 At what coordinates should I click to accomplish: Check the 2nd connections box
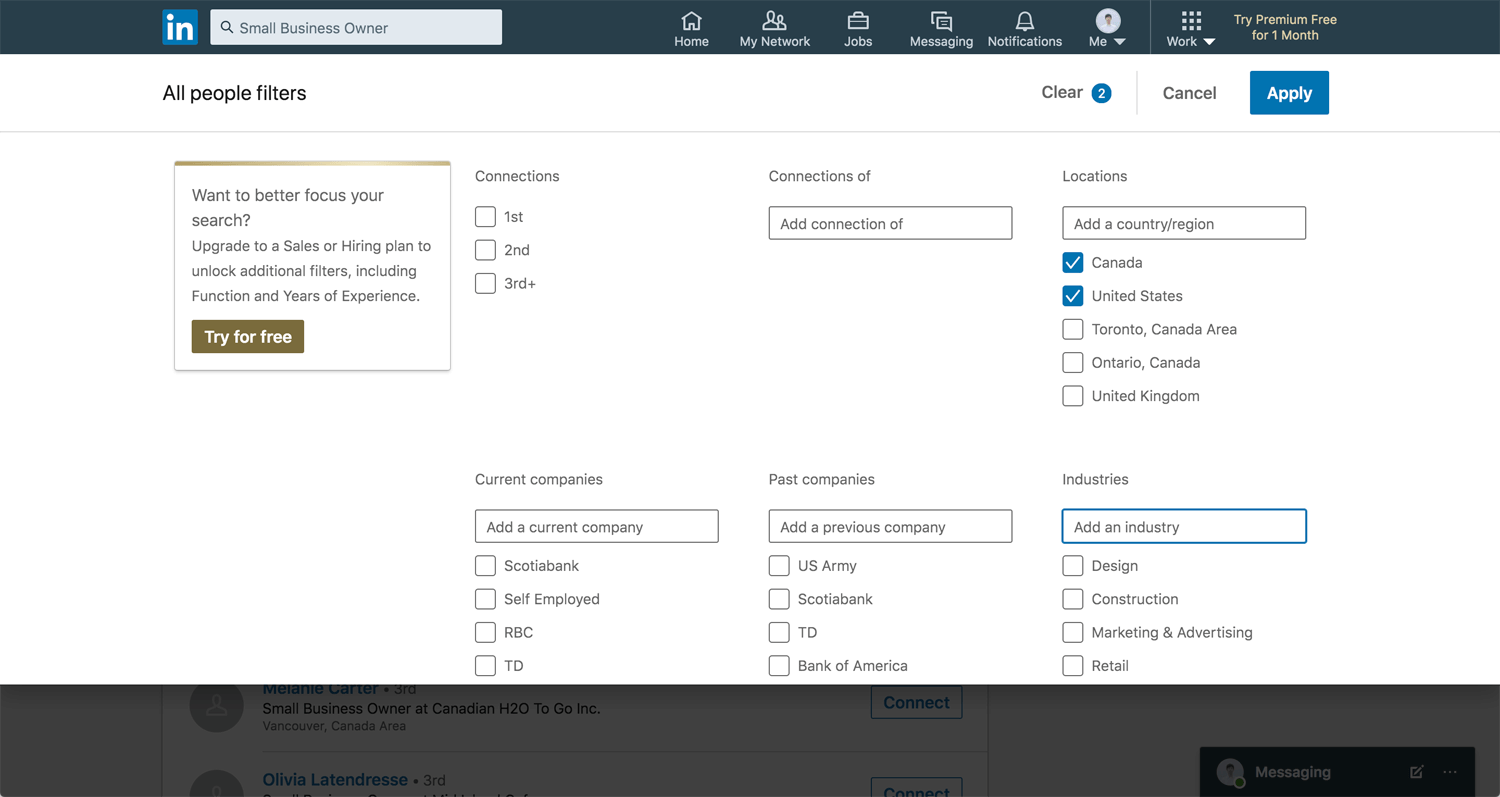[485, 250]
